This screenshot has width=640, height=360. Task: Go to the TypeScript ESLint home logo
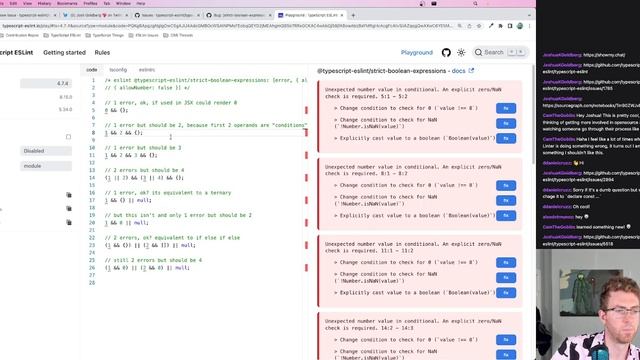(16, 52)
